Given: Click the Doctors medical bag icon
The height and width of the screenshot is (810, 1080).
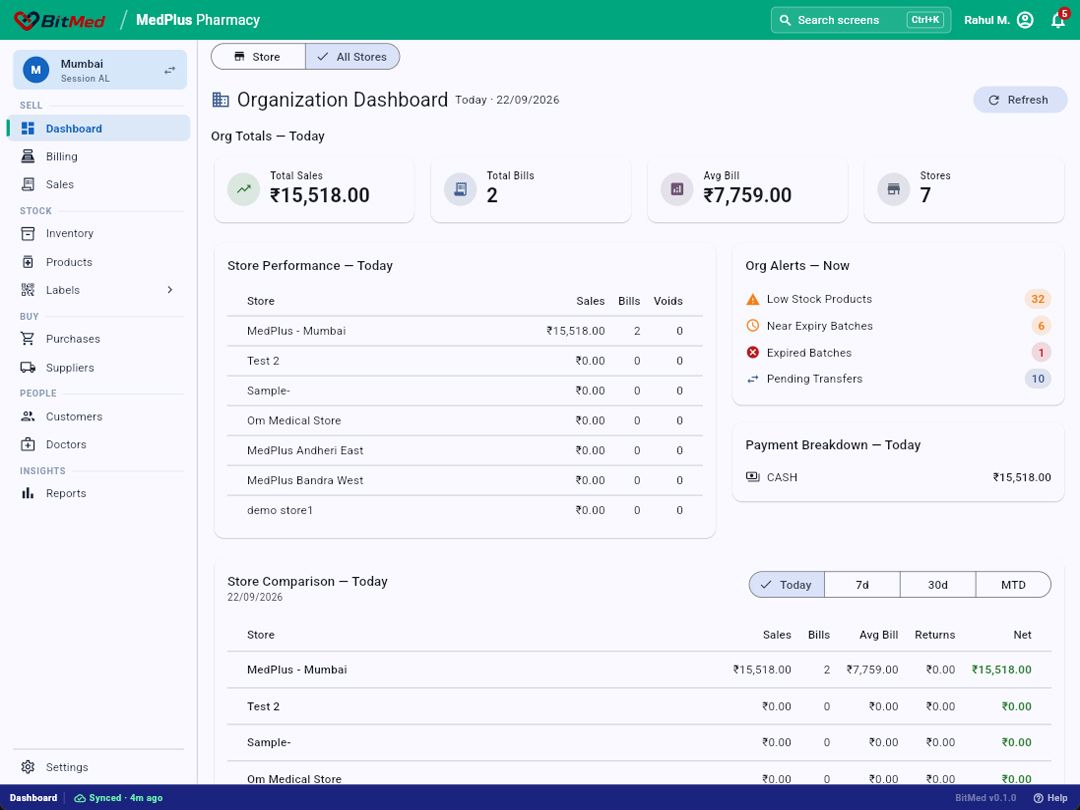Looking at the screenshot, I should pos(28,444).
